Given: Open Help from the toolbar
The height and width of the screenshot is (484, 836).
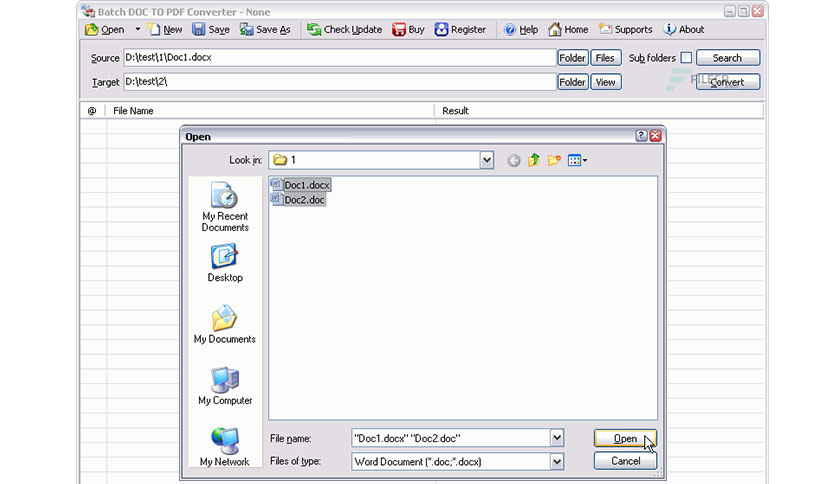Looking at the screenshot, I should point(521,29).
